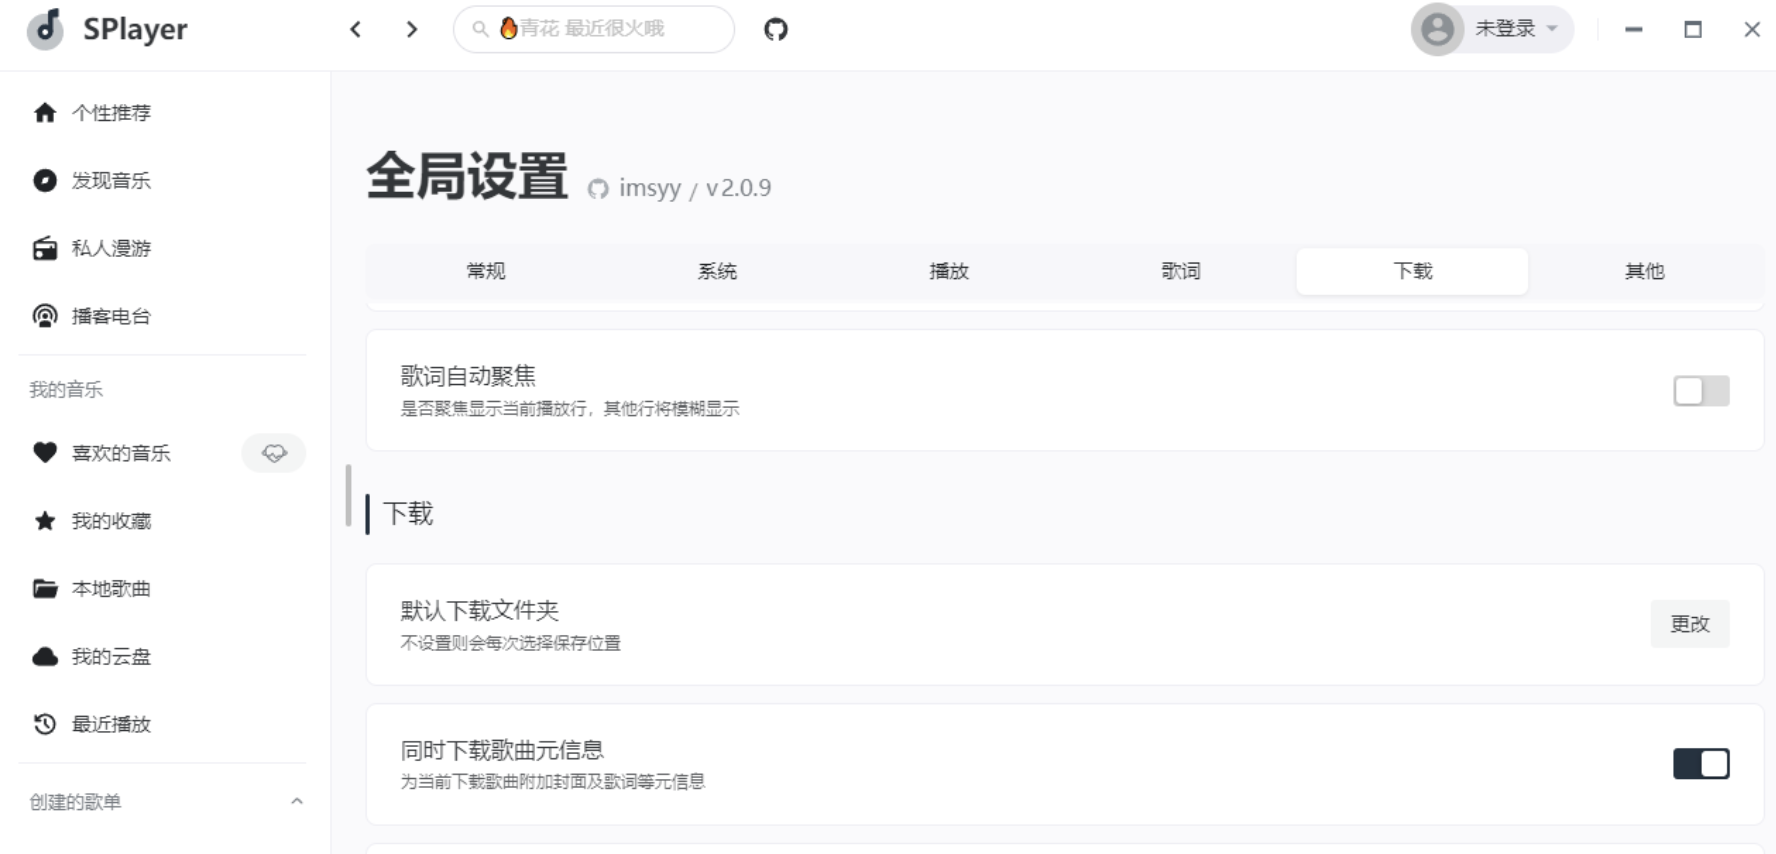Open the GitHub icon beside search
Image resolution: width=1776 pixels, height=854 pixels.
(776, 29)
